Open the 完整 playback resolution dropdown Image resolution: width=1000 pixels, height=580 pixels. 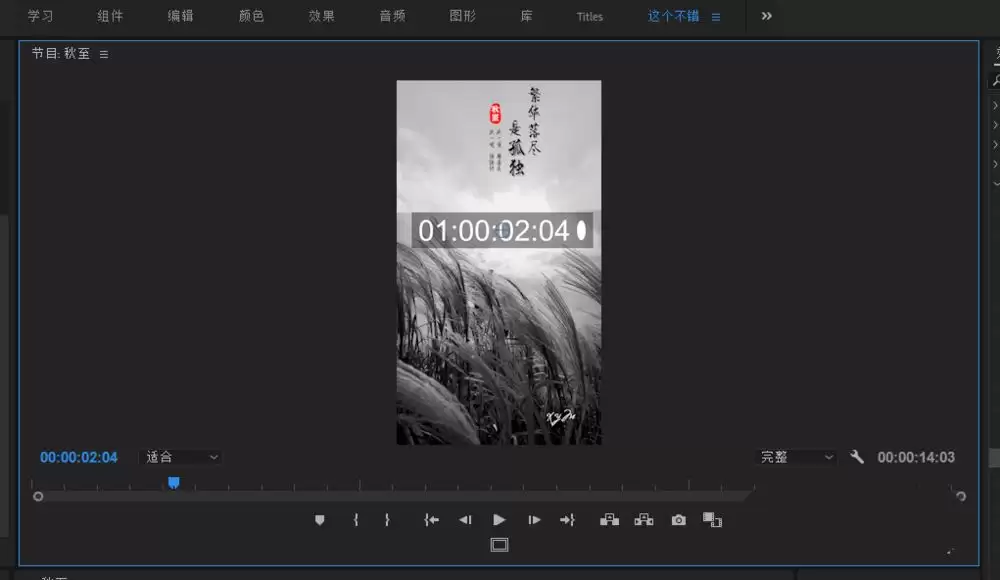(x=797, y=457)
